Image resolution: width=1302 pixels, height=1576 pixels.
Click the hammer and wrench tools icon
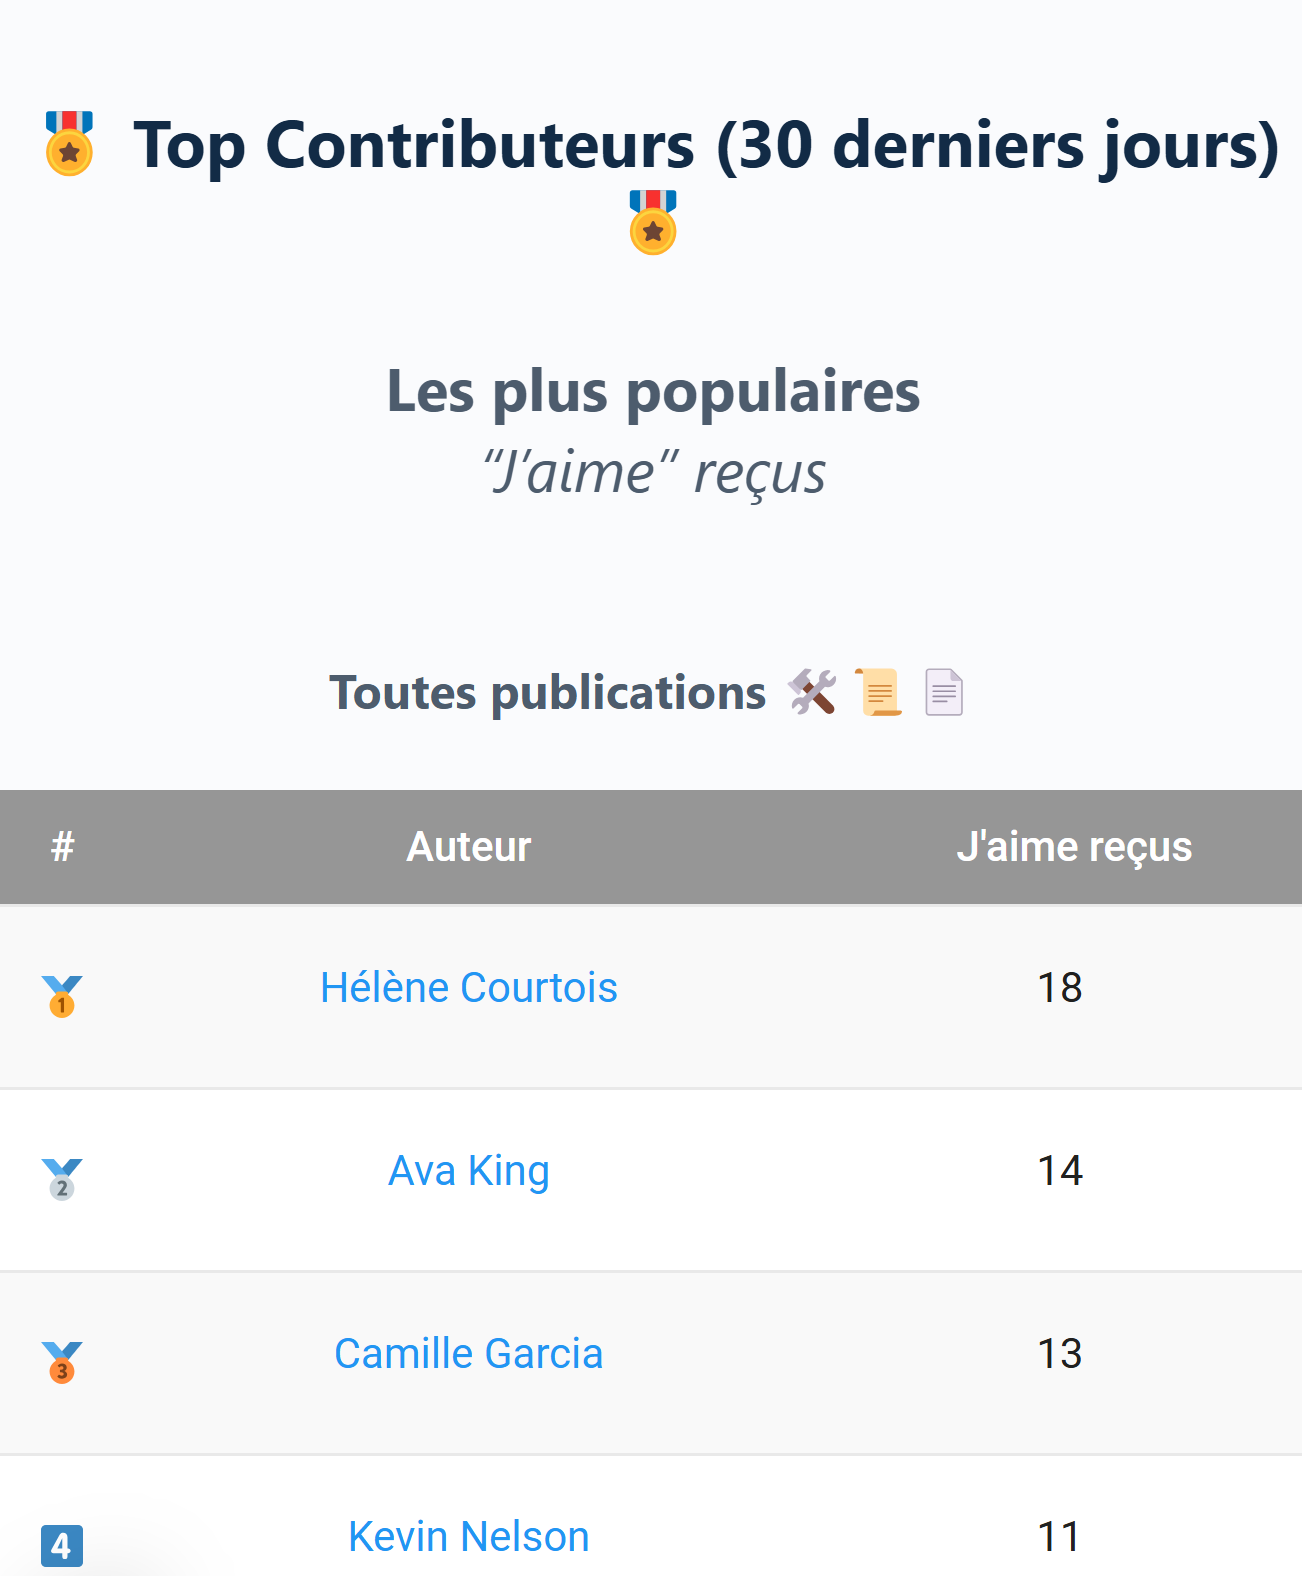812,692
